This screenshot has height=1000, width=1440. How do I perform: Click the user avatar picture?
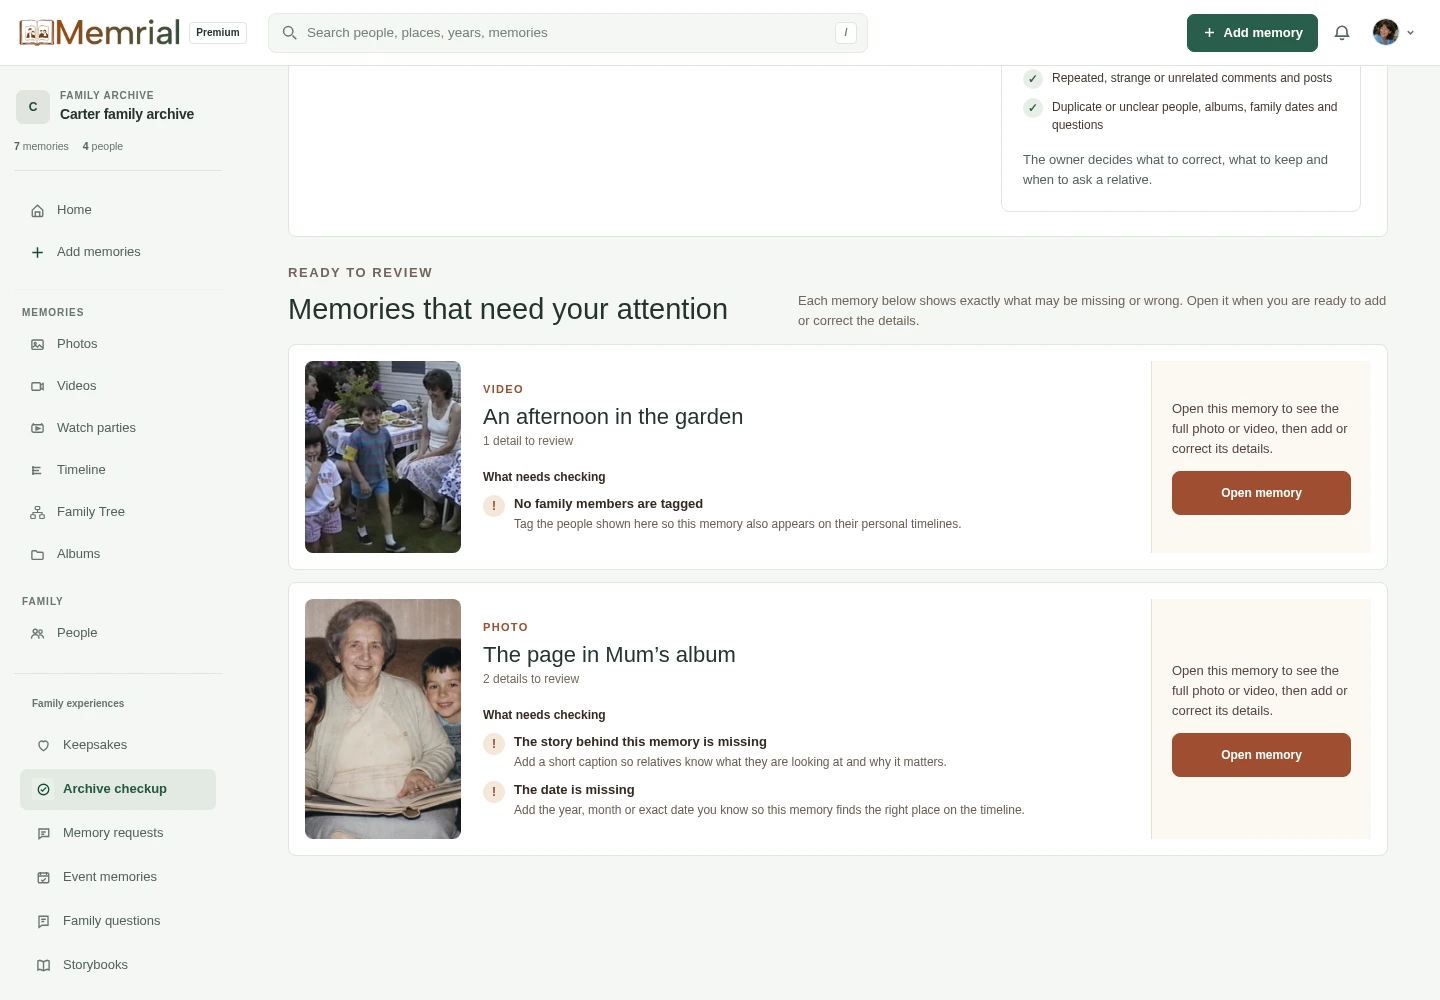1385,33
